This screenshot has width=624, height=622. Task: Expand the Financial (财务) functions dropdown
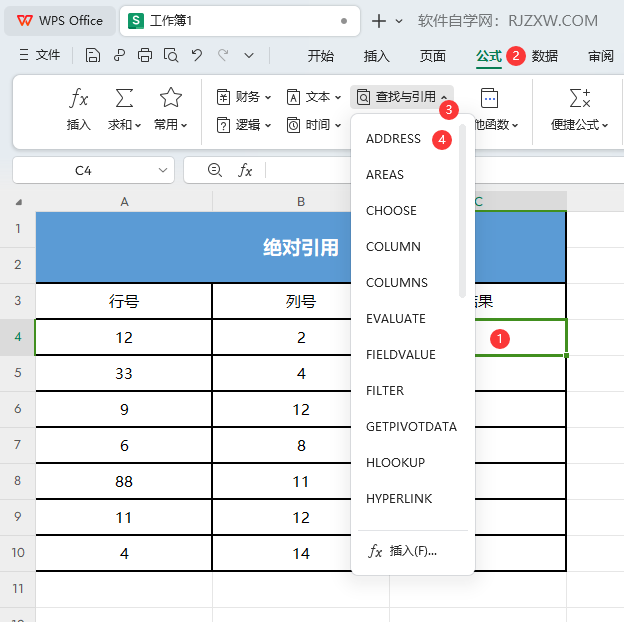coord(244,97)
